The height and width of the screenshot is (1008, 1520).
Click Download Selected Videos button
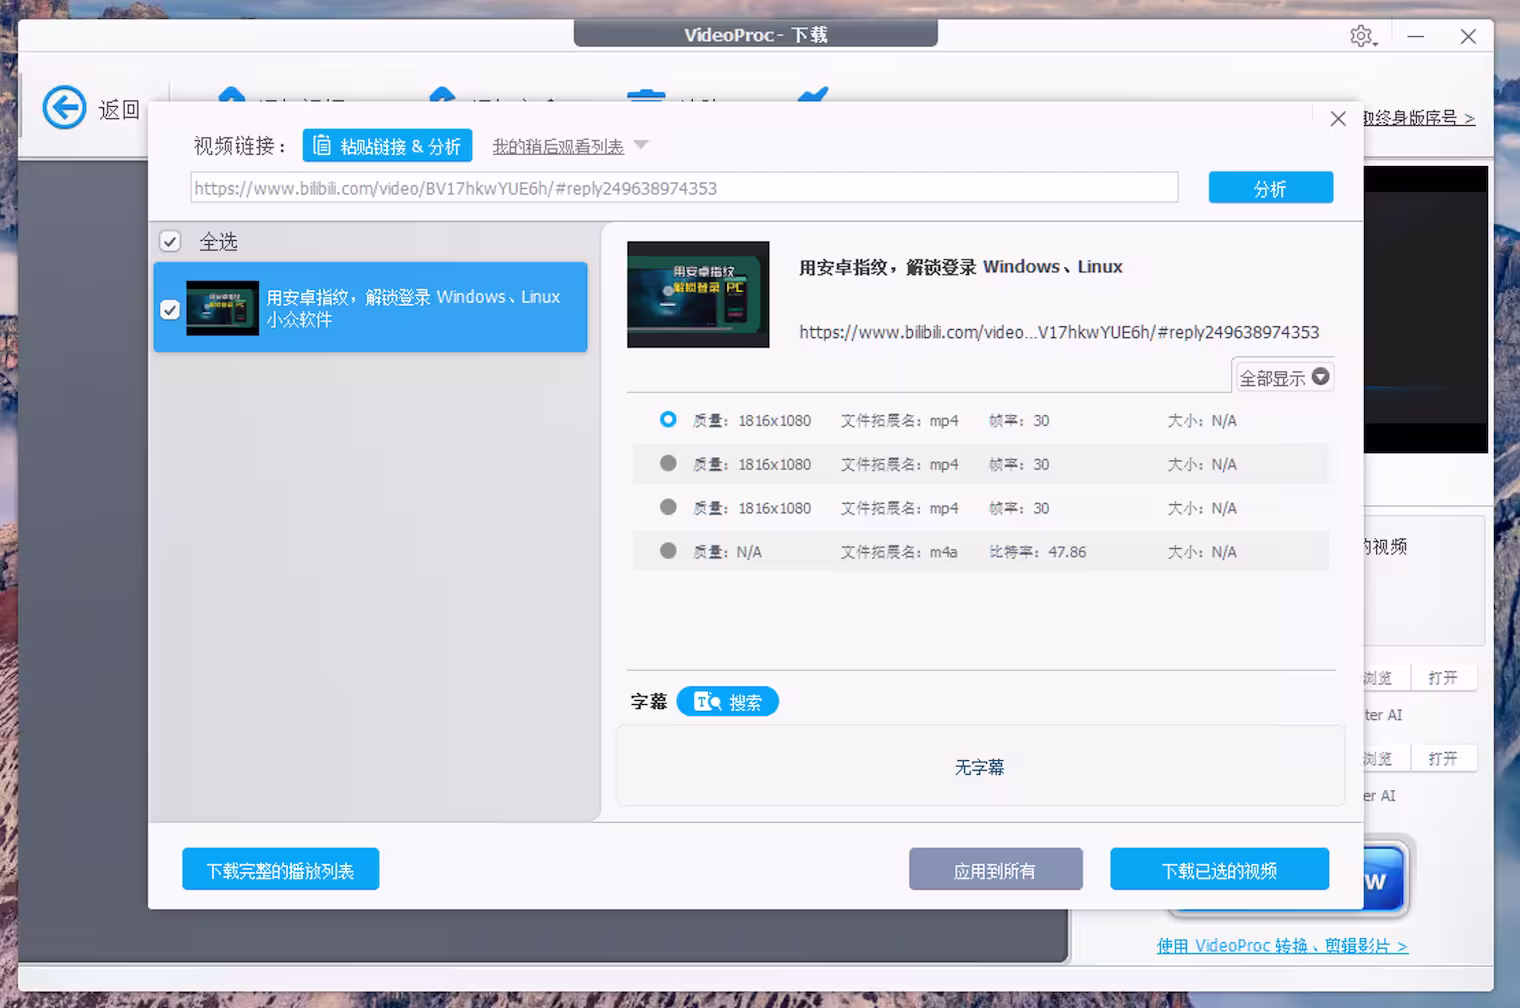pos(1219,870)
